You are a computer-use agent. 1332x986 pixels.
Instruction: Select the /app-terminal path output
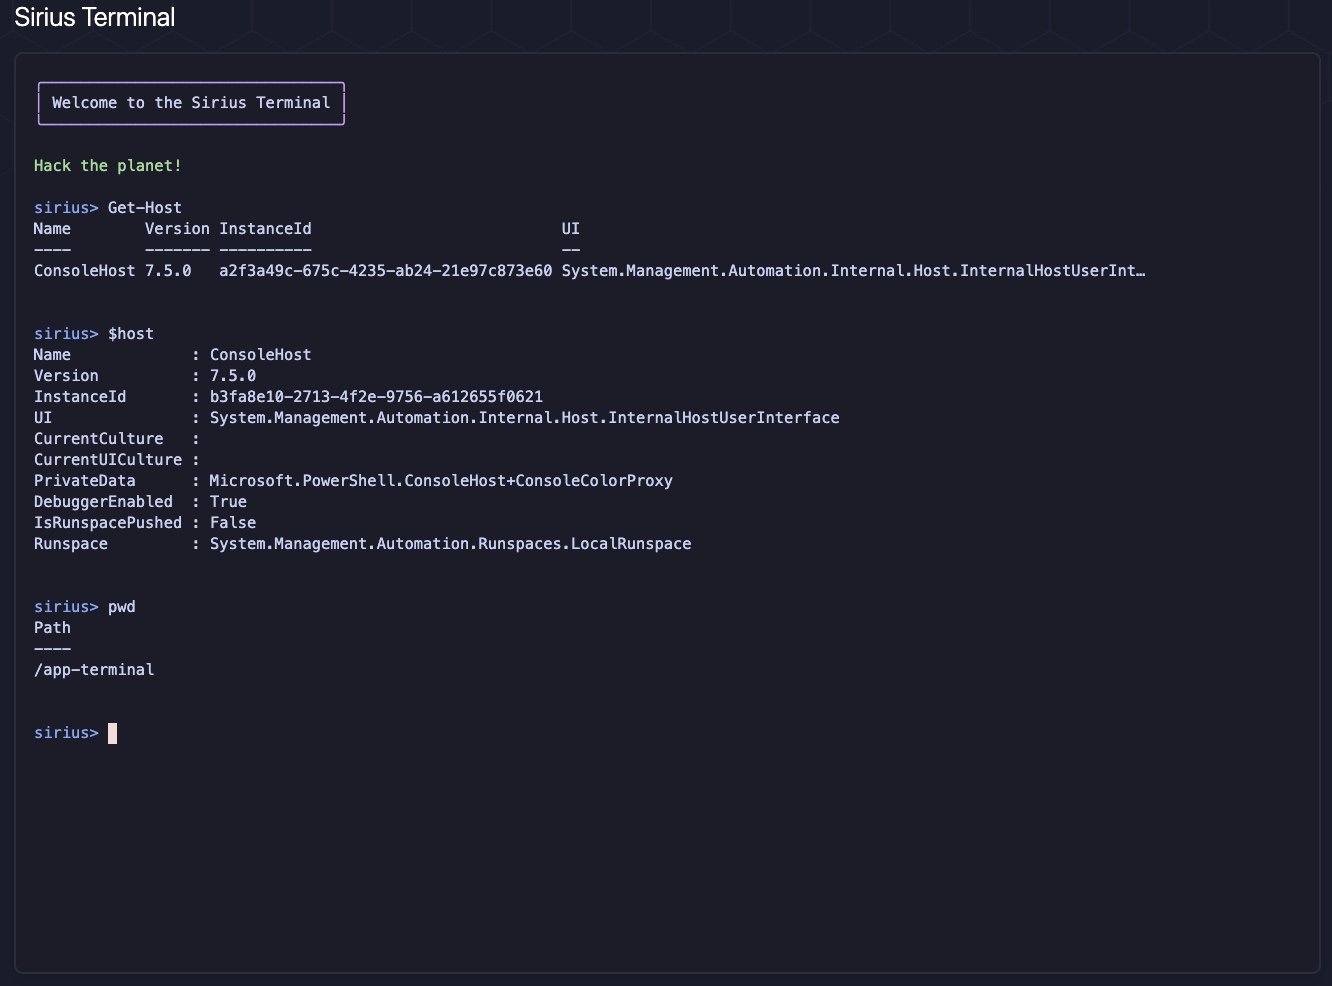click(x=94, y=669)
